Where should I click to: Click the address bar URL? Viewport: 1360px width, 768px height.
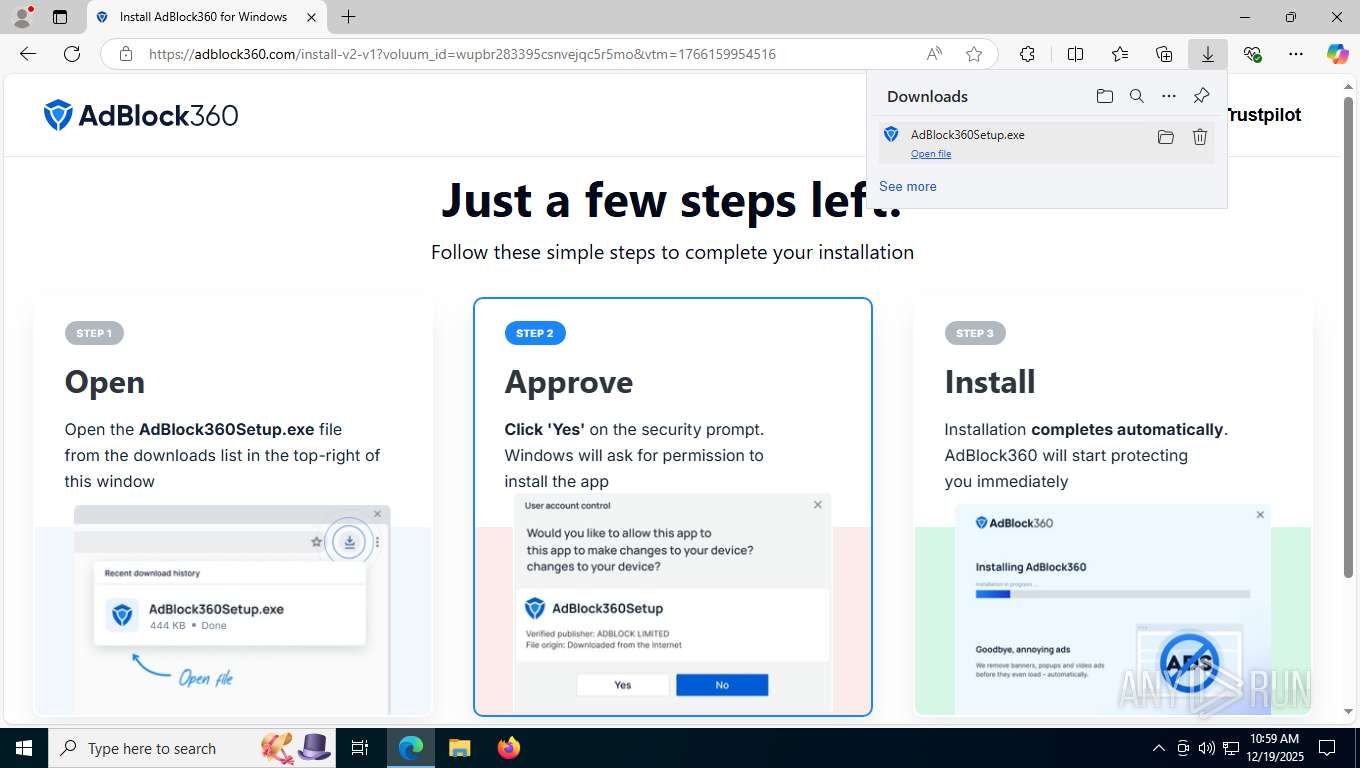(462, 54)
